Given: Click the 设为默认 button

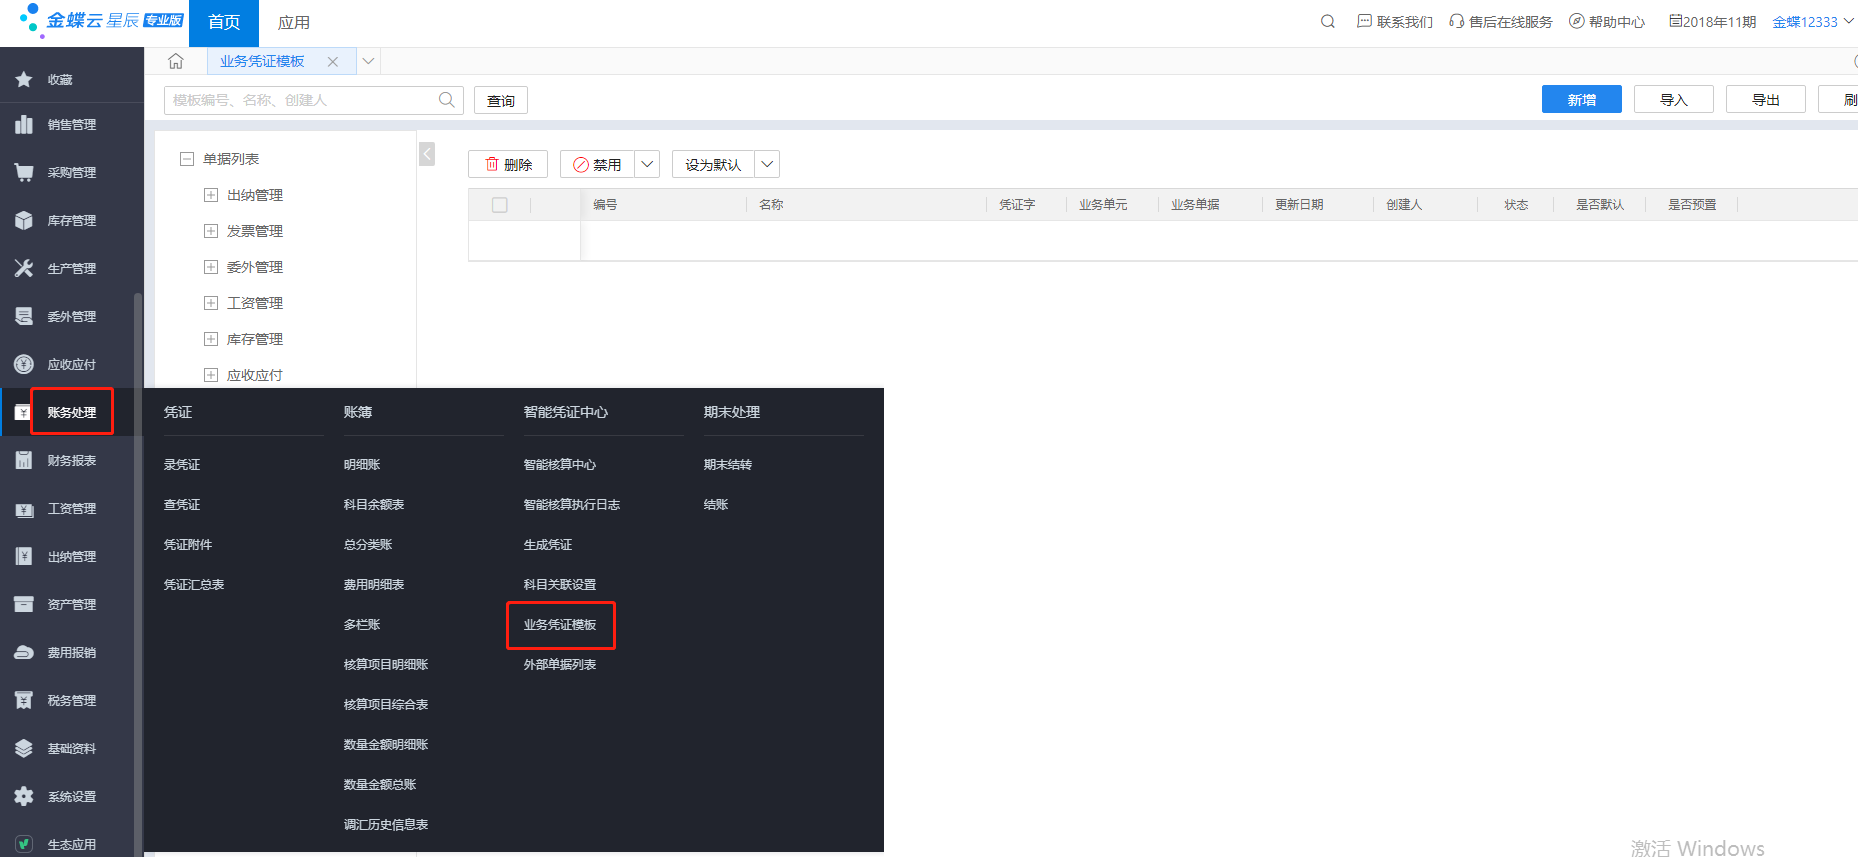Looking at the screenshot, I should coord(713,164).
